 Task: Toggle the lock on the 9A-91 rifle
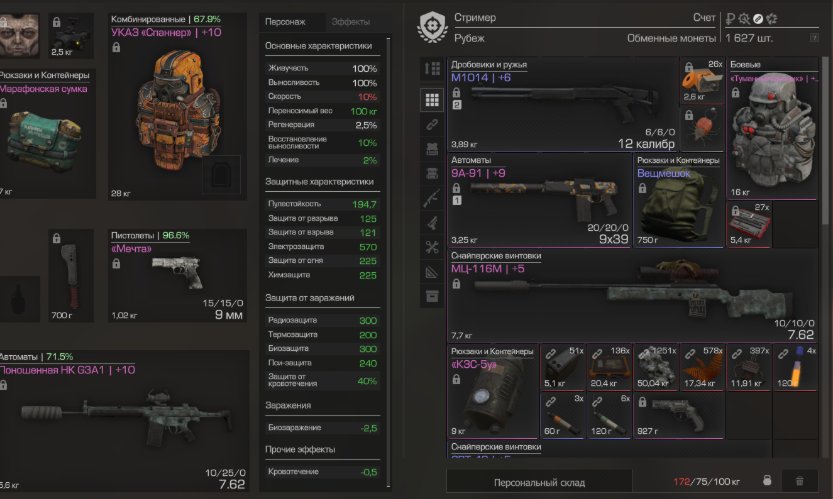click(456, 188)
